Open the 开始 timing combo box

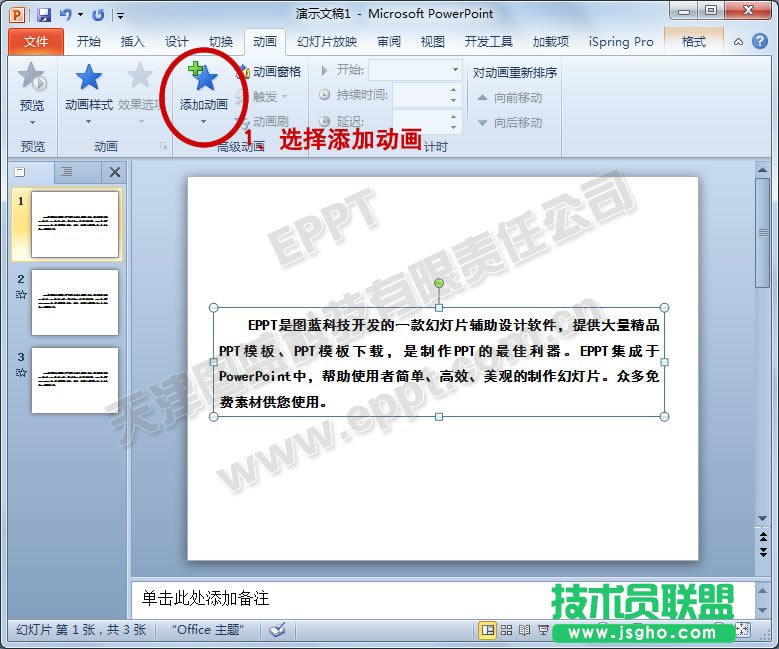click(x=415, y=70)
